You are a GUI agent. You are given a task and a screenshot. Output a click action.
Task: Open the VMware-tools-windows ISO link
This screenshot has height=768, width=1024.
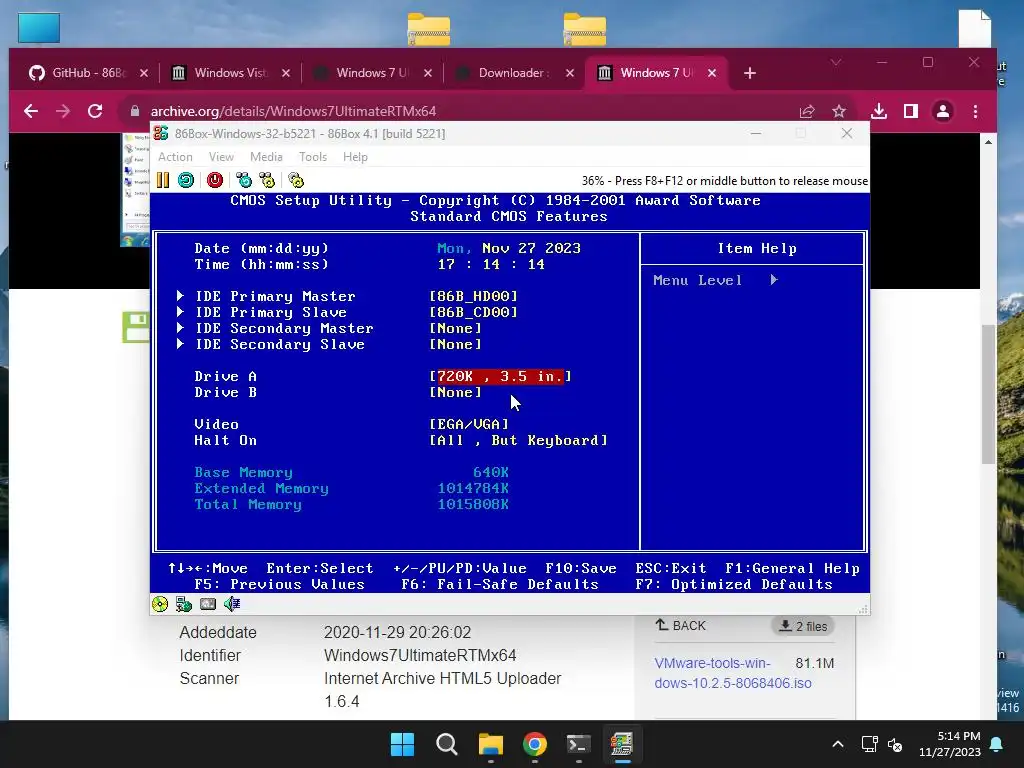pyautogui.click(x=733, y=673)
